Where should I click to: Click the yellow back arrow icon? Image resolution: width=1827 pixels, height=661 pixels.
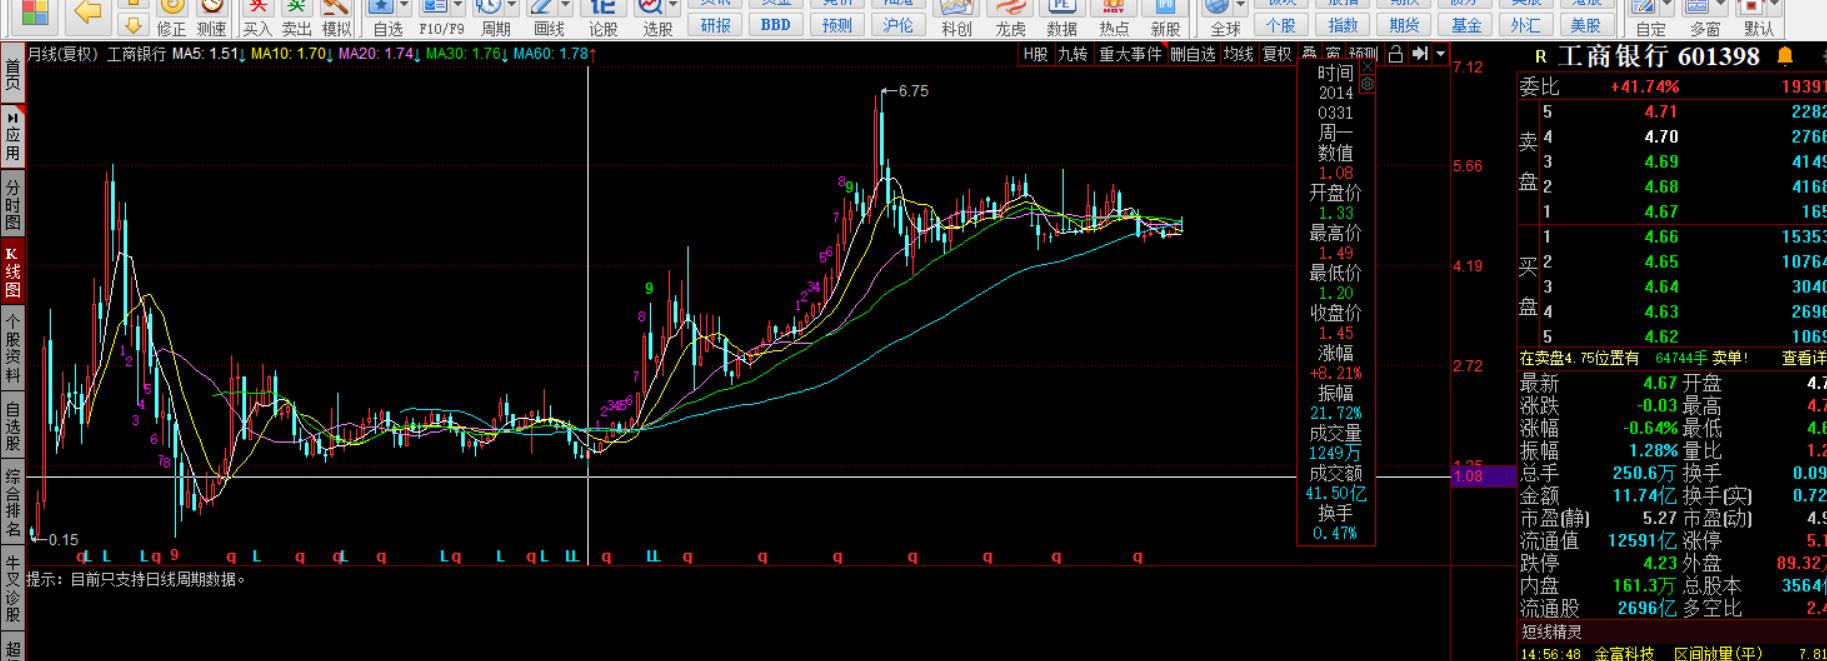coord(87,12)
